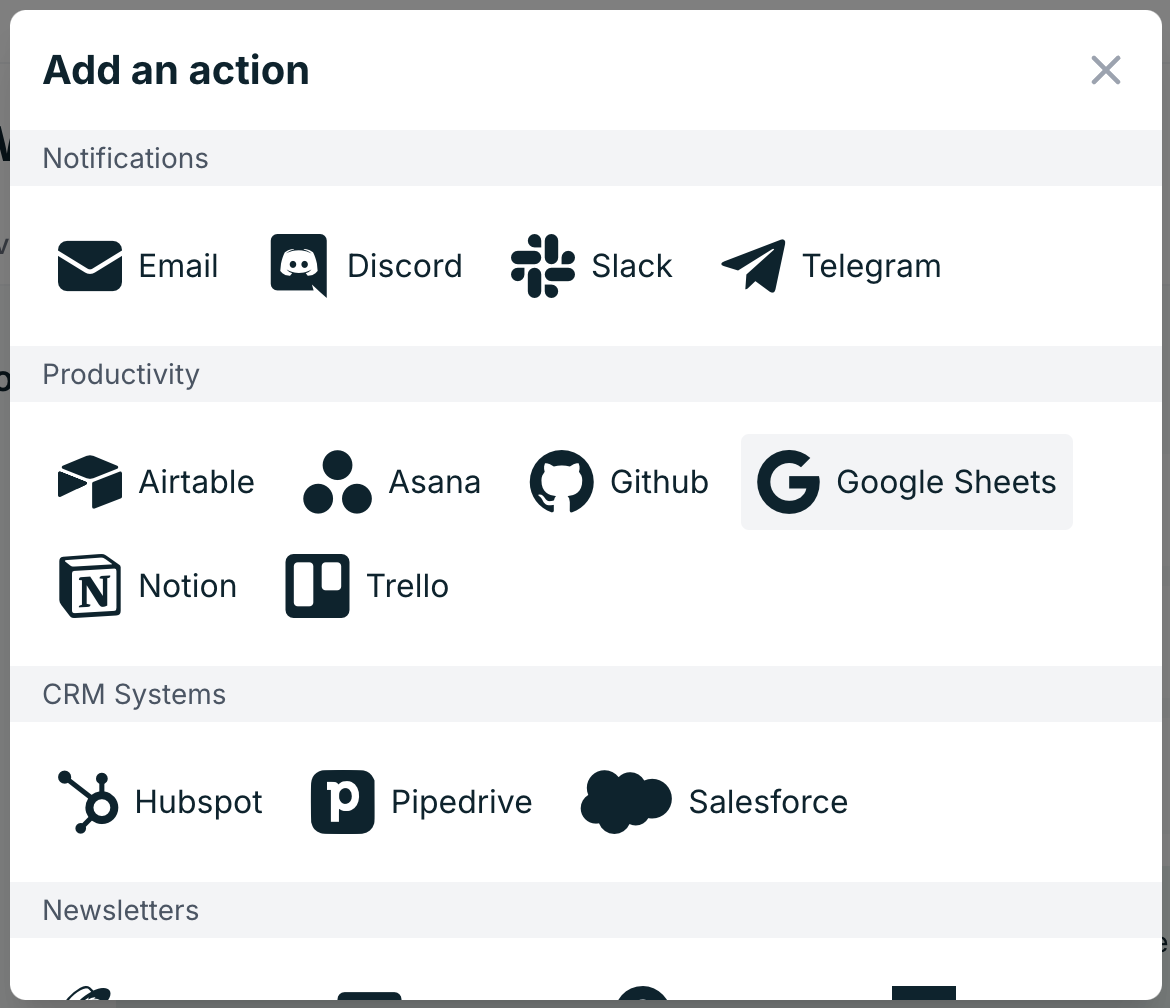The width and height of the screenshot is (1170, 1008).
Task: Add an Asana action
Action: click(391, 482)
